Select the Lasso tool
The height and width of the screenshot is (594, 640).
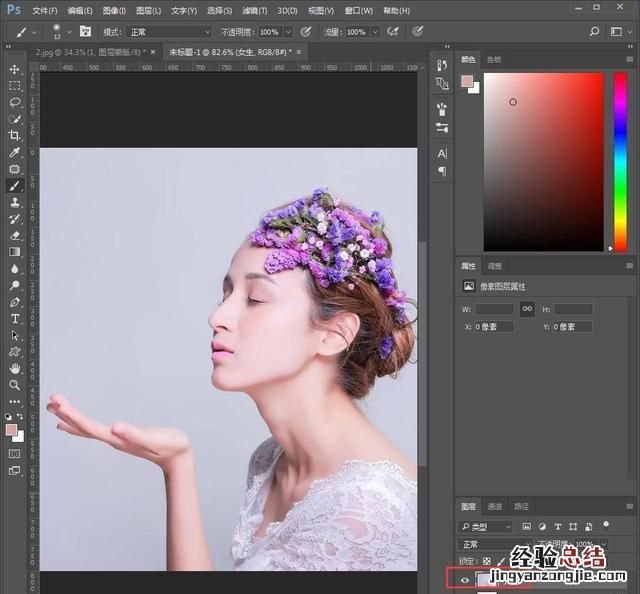click(x=15, y=102)
